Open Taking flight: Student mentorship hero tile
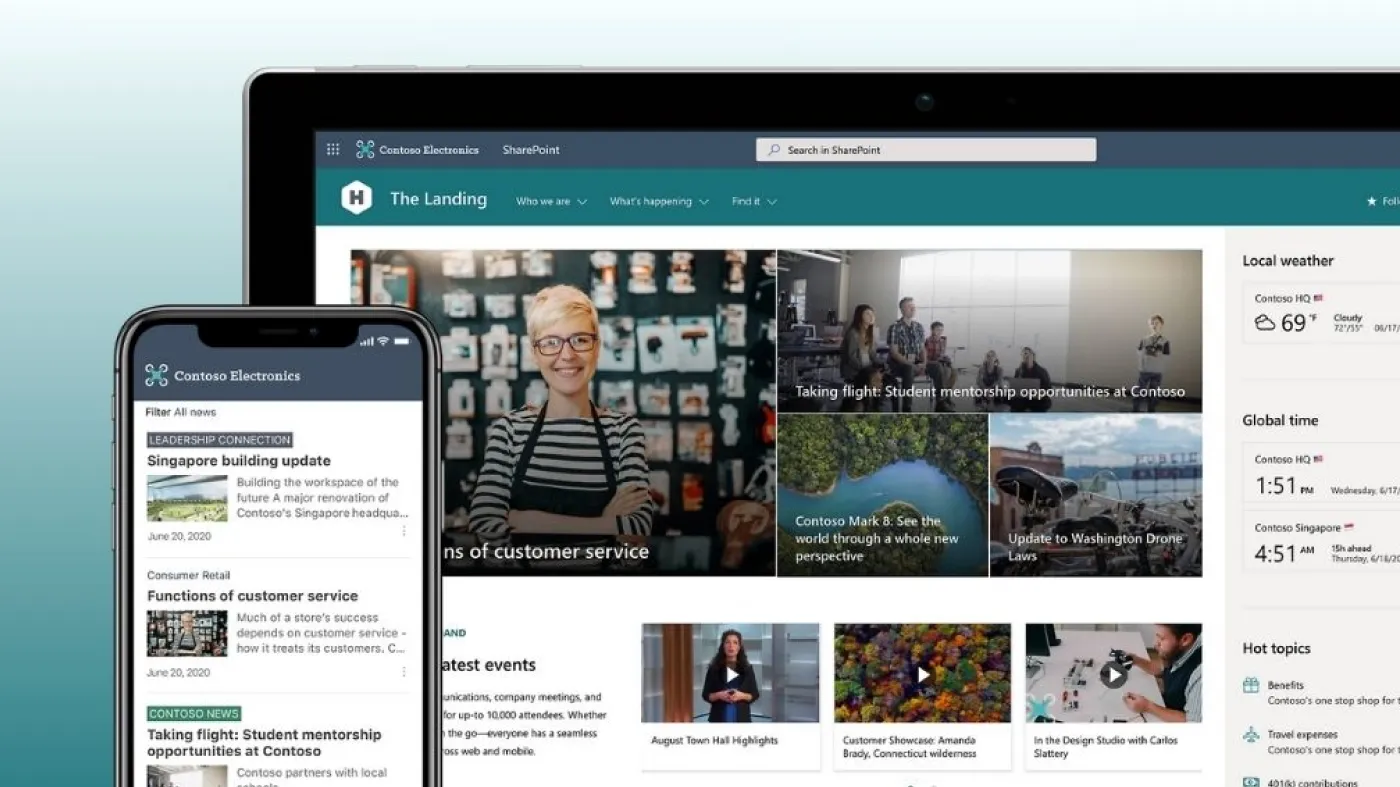Viewport: 1400px width, 787px height. (989, 331)
